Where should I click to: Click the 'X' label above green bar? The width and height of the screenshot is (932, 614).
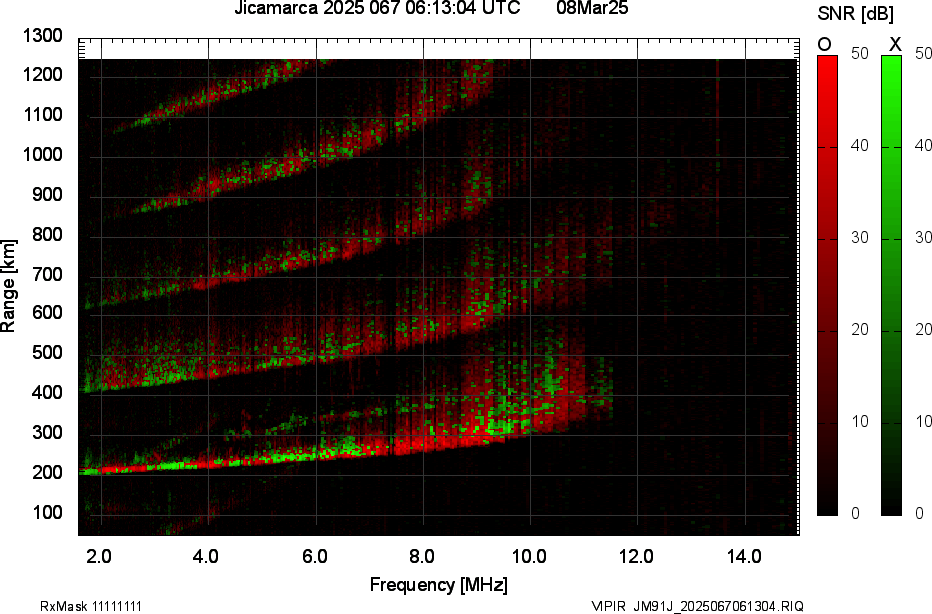pyautogui.click(x=895, y=45)
